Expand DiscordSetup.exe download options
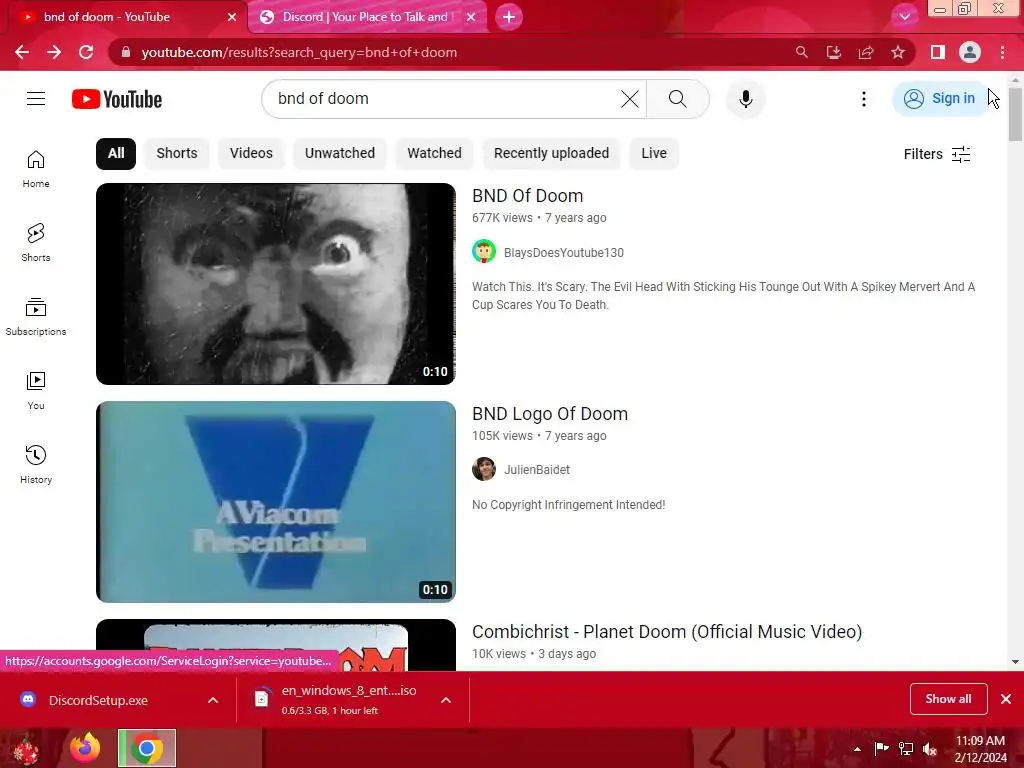 [213, 700]
